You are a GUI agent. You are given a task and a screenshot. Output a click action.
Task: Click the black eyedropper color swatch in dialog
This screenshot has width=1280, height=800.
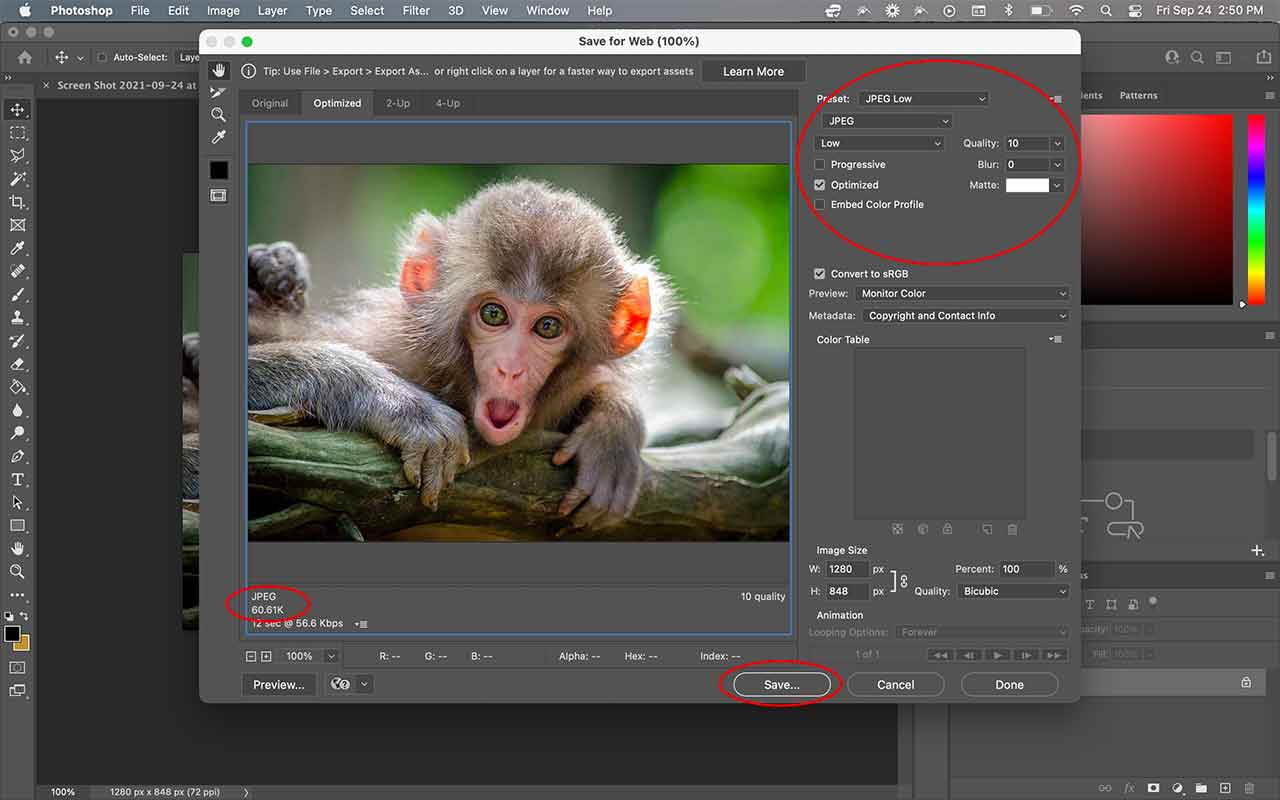[x=218, y=170]
